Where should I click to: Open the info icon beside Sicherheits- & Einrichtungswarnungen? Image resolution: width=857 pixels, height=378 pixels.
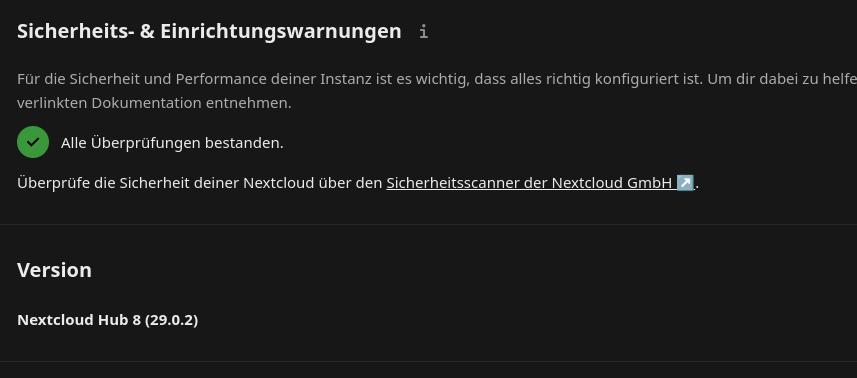pos(424,32)
